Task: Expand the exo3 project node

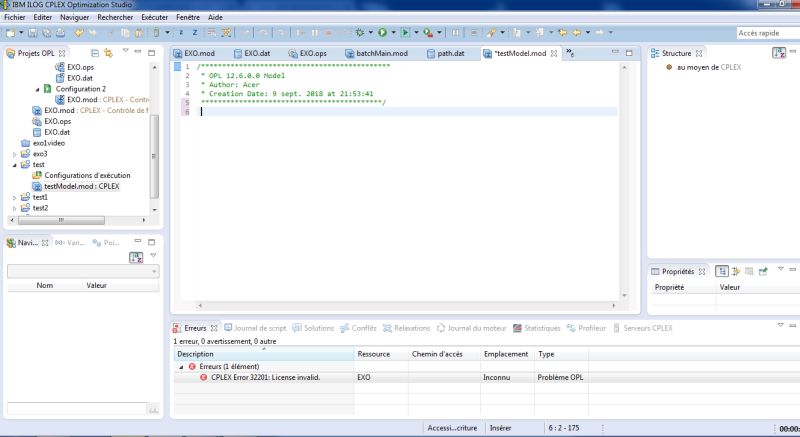Action: point(14,154)
